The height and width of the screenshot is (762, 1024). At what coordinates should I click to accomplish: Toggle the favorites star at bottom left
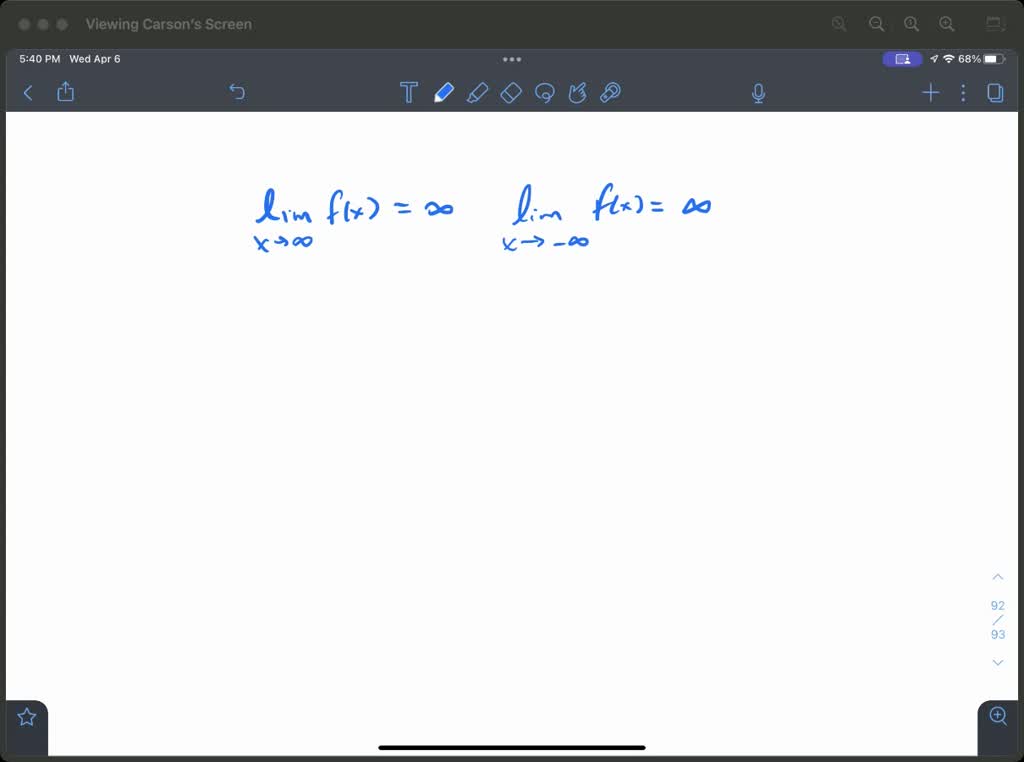(26, 715)
